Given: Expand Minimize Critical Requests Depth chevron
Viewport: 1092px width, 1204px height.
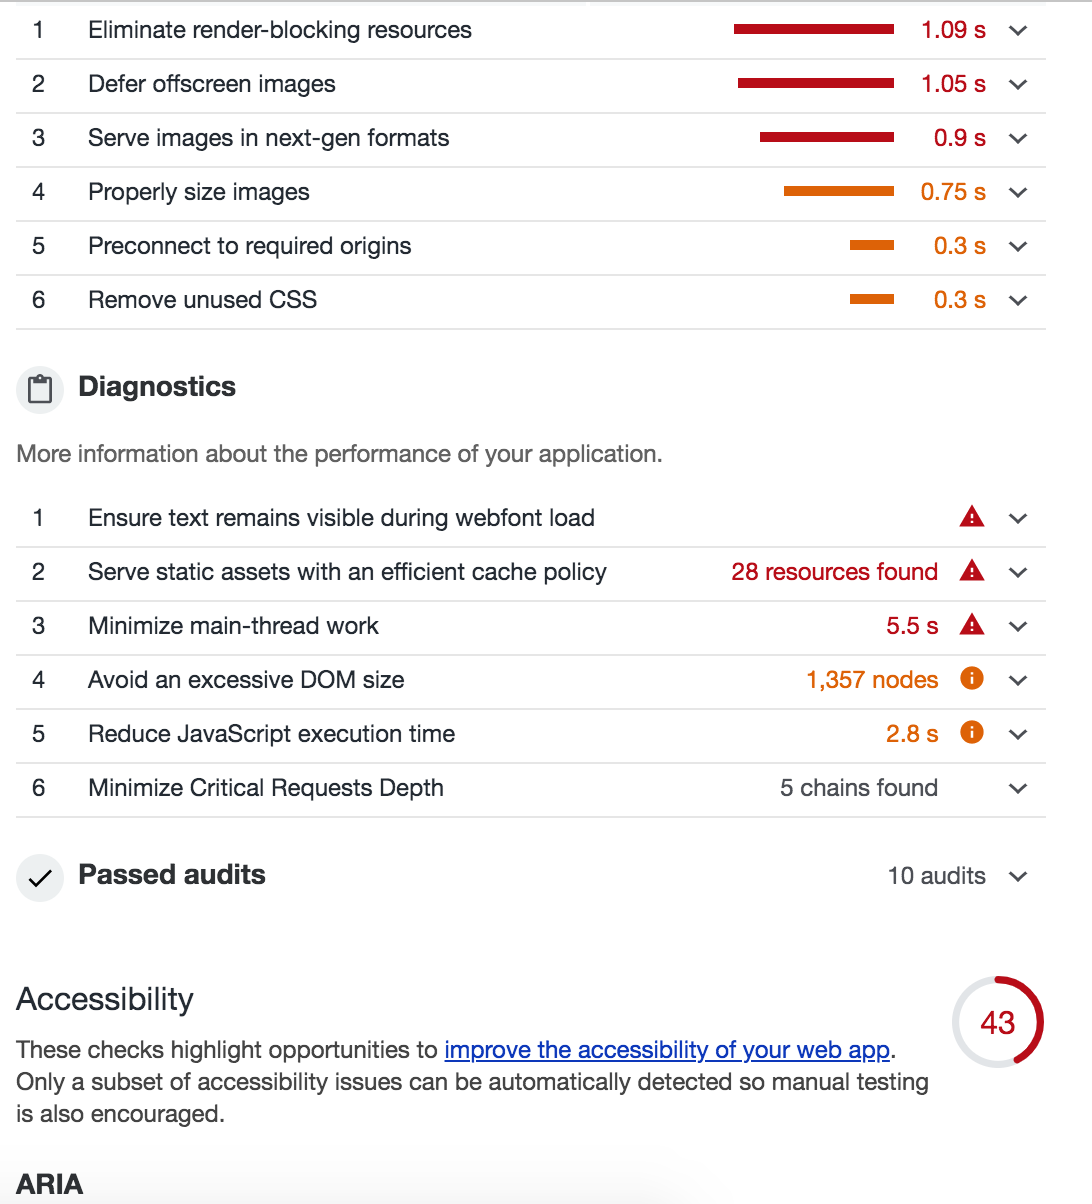Looking at the screenshot, I should point(1018,789).
